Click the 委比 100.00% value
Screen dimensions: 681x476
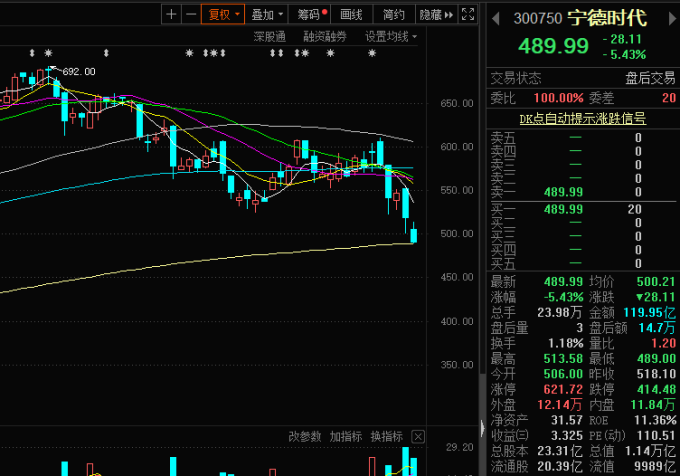point(559,98)
